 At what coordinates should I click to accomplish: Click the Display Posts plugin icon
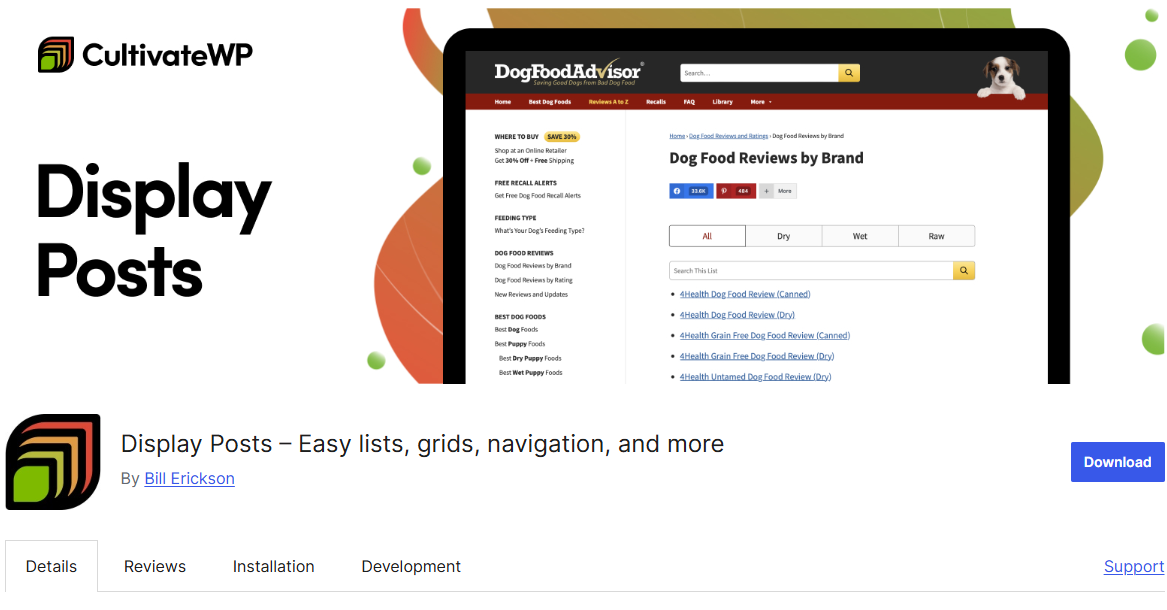(x=53, y=462)
